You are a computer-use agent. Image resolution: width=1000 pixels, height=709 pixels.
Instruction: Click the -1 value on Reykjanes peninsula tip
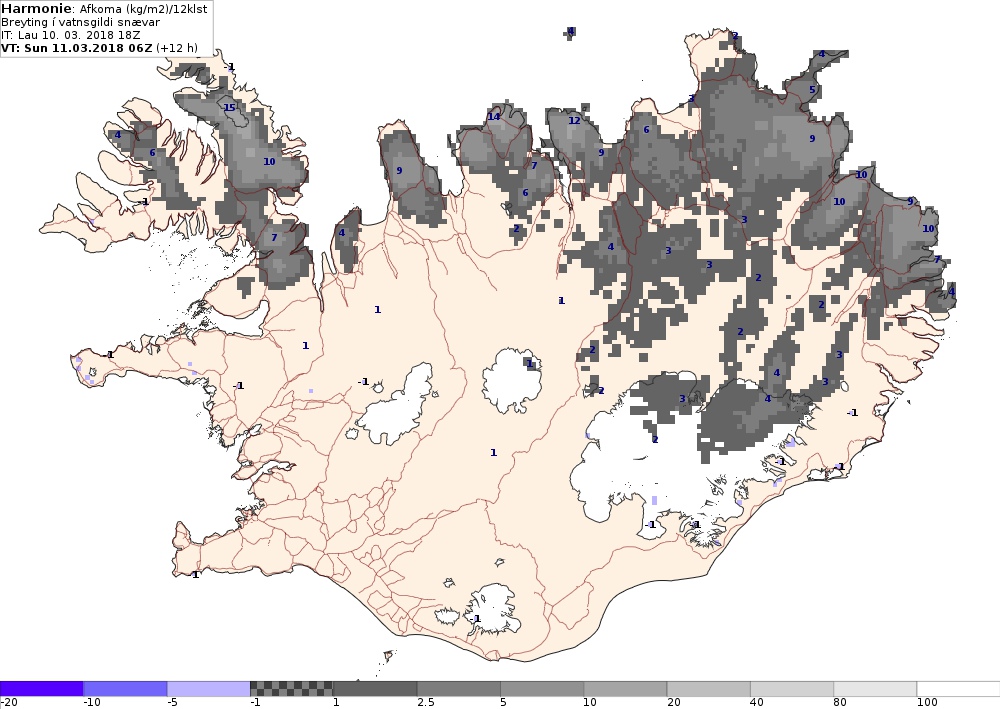coord(194,574)
